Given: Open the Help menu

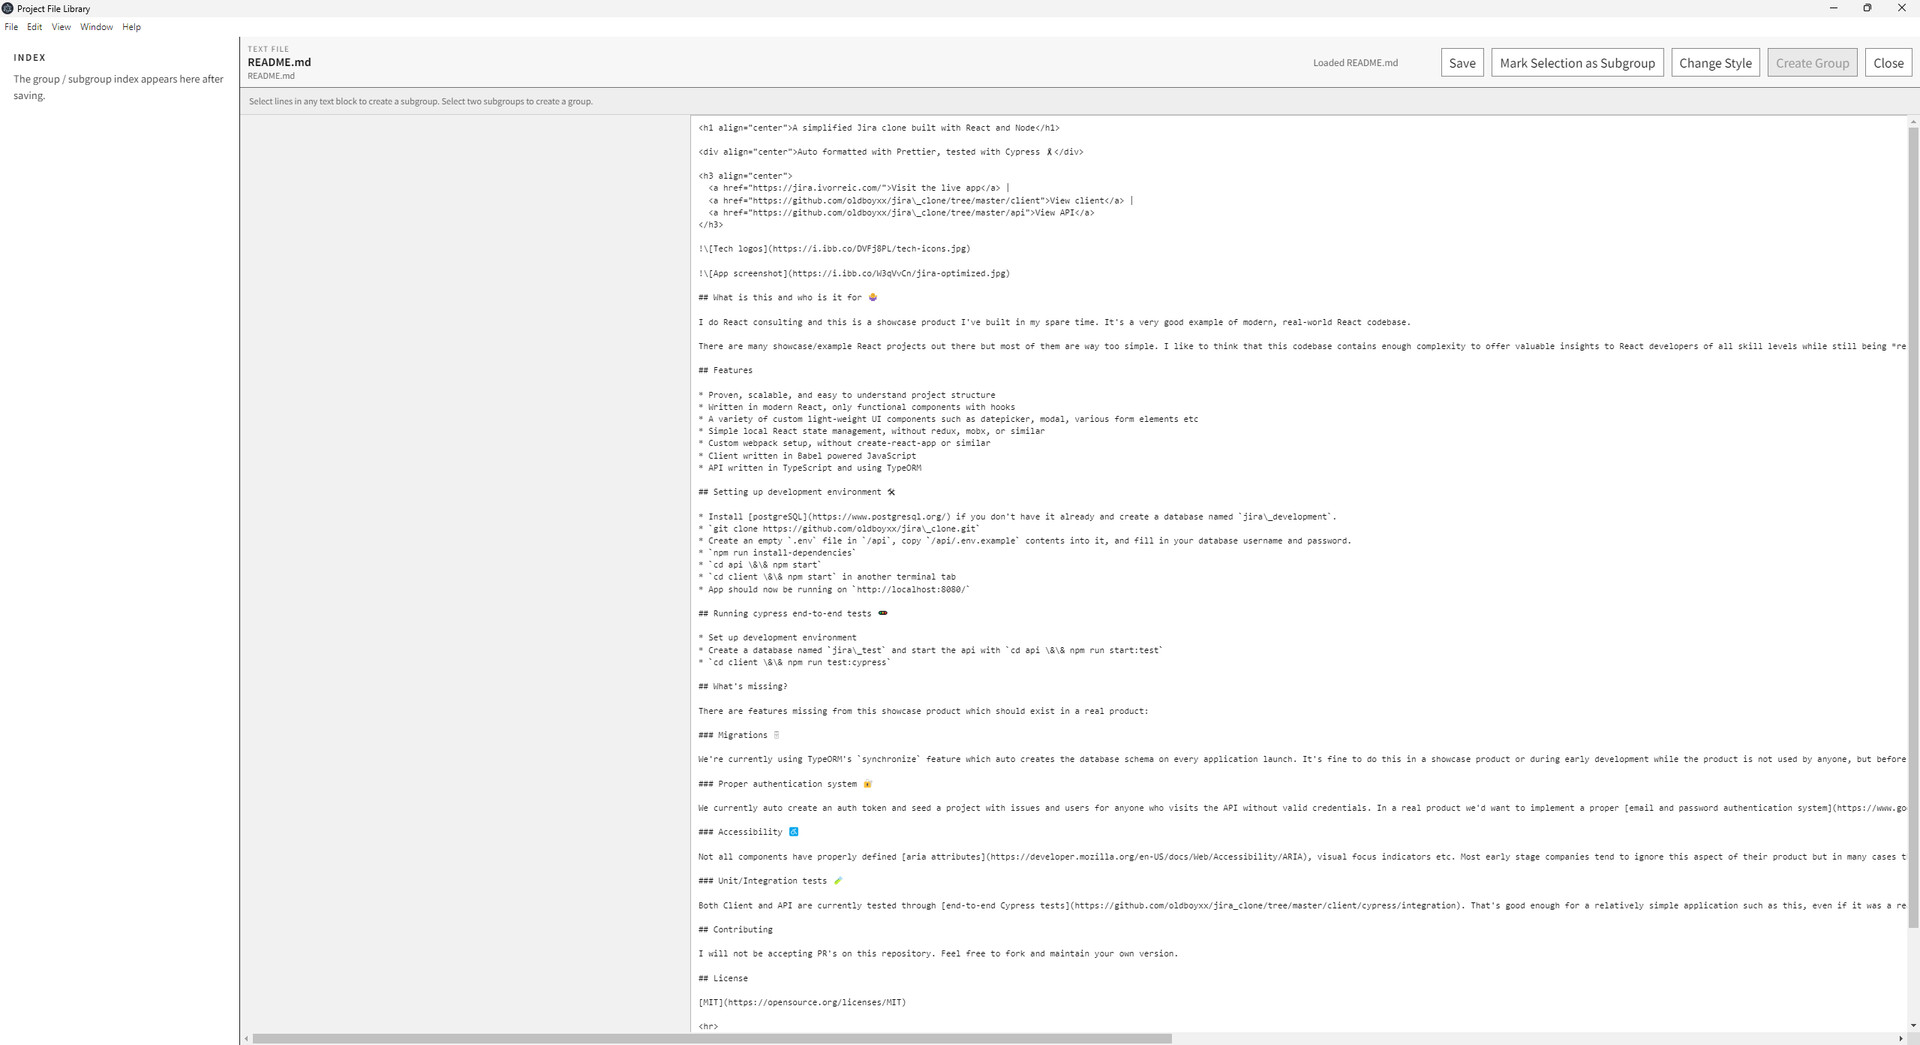Looking at the screenshot, I should [131, 27].
